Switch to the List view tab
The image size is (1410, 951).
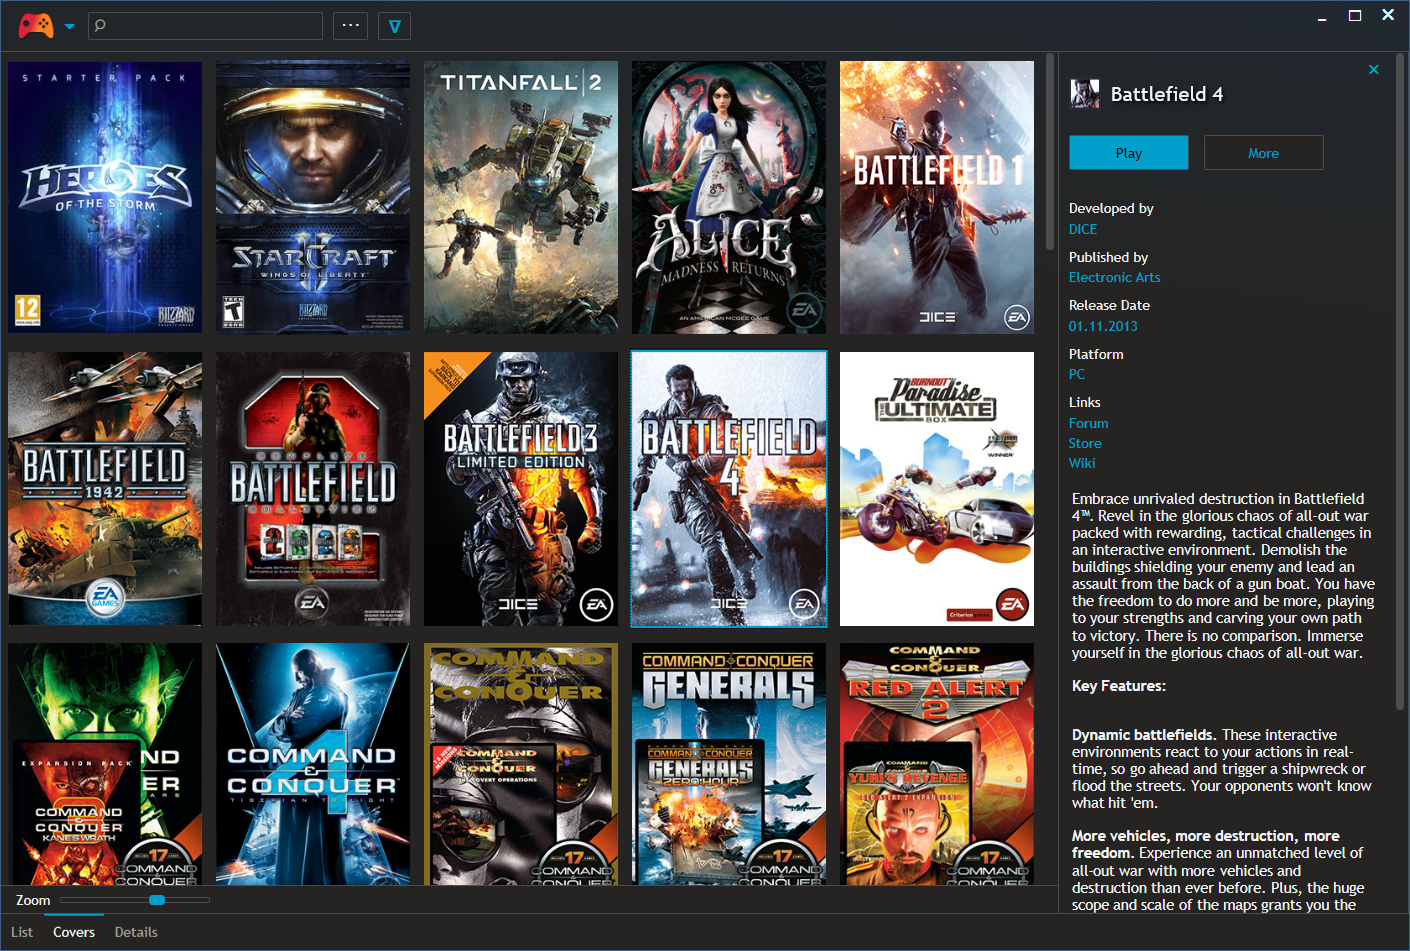22,932
